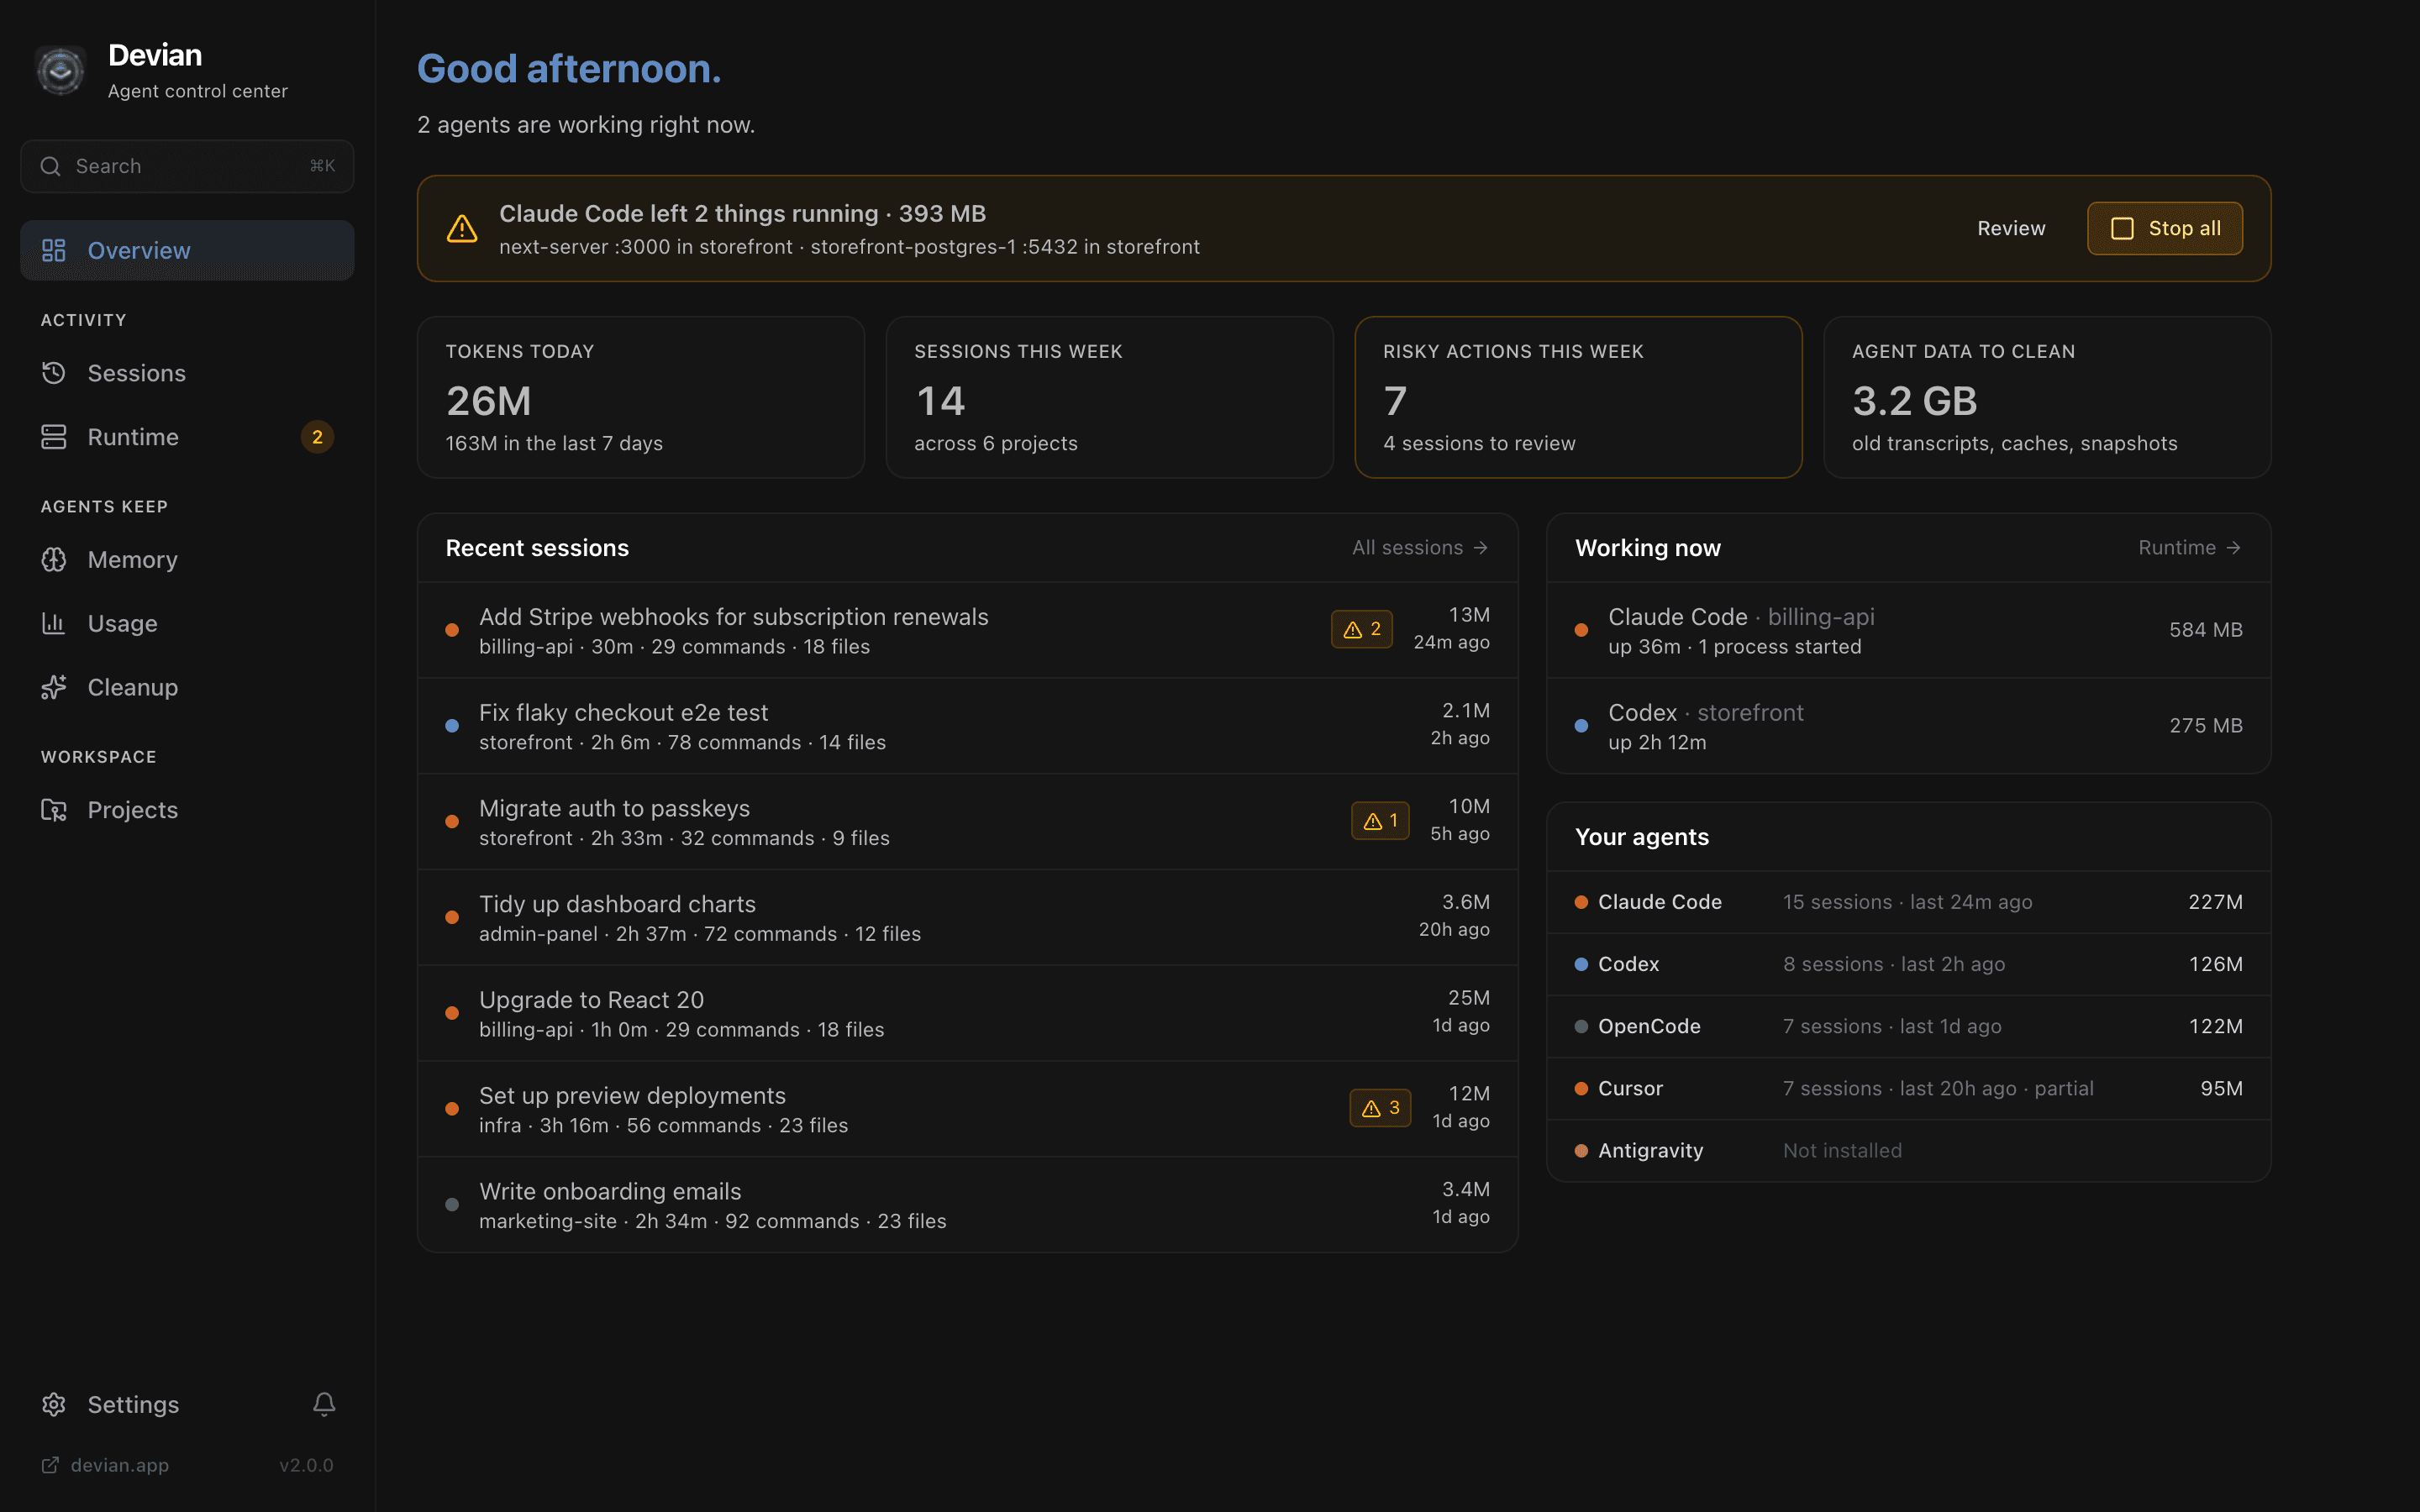Open the Tokens today card
This screenshot has width=2420, height=1512.
(641, 397)
